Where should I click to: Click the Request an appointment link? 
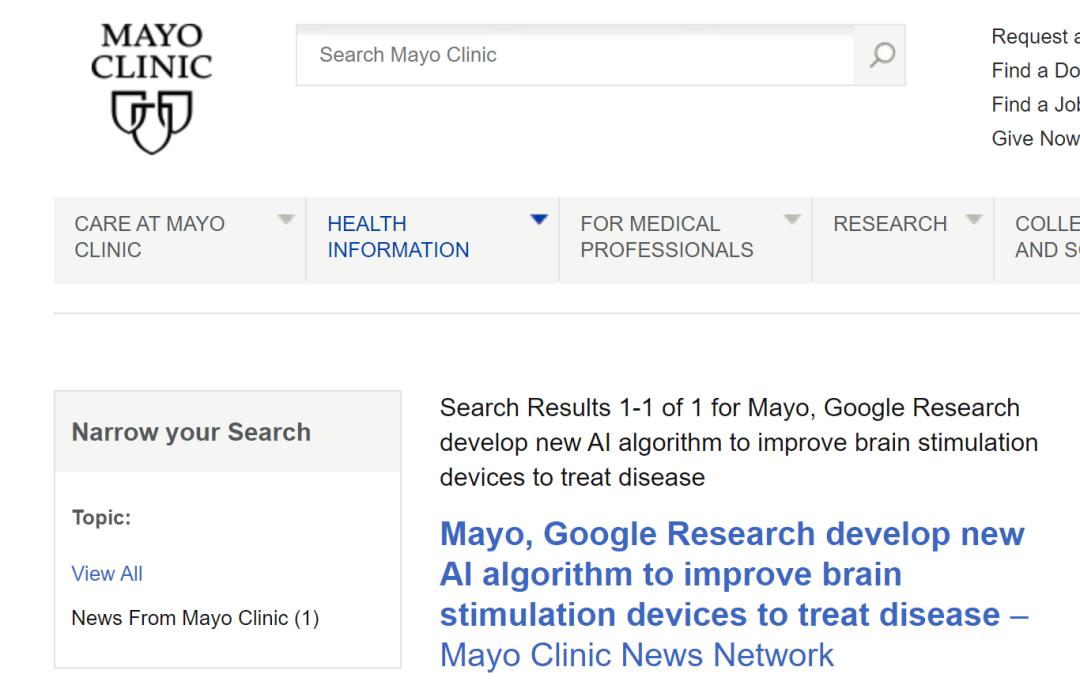(1035, 37)
